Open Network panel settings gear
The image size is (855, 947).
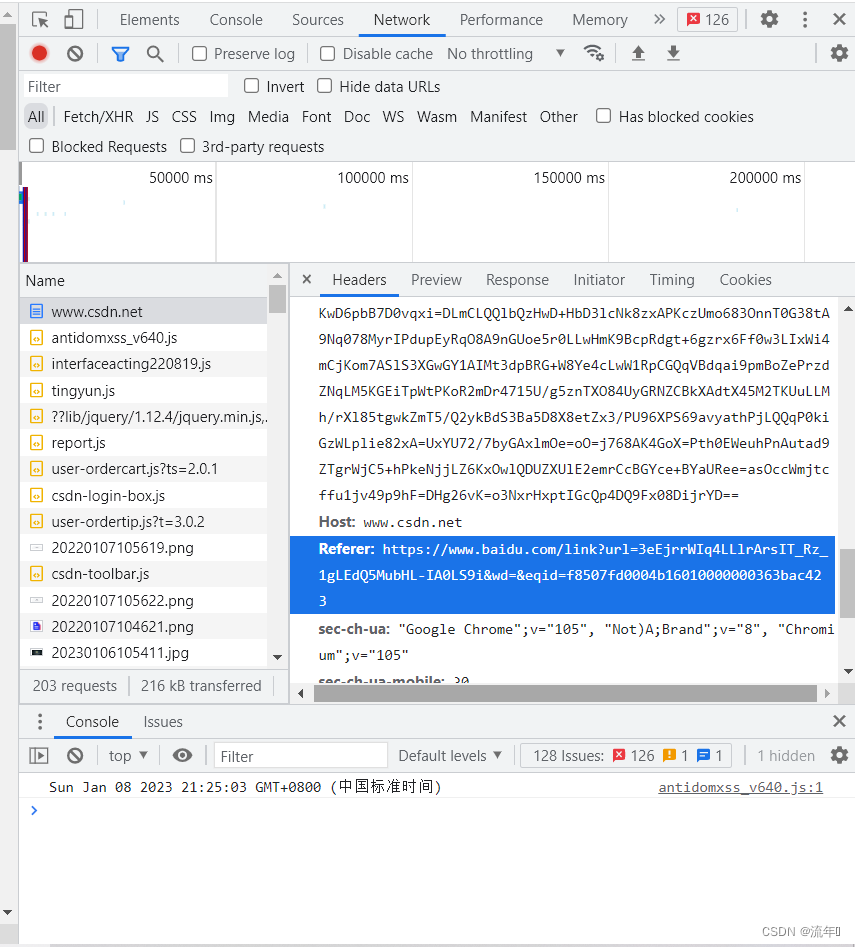click(839, 54)
